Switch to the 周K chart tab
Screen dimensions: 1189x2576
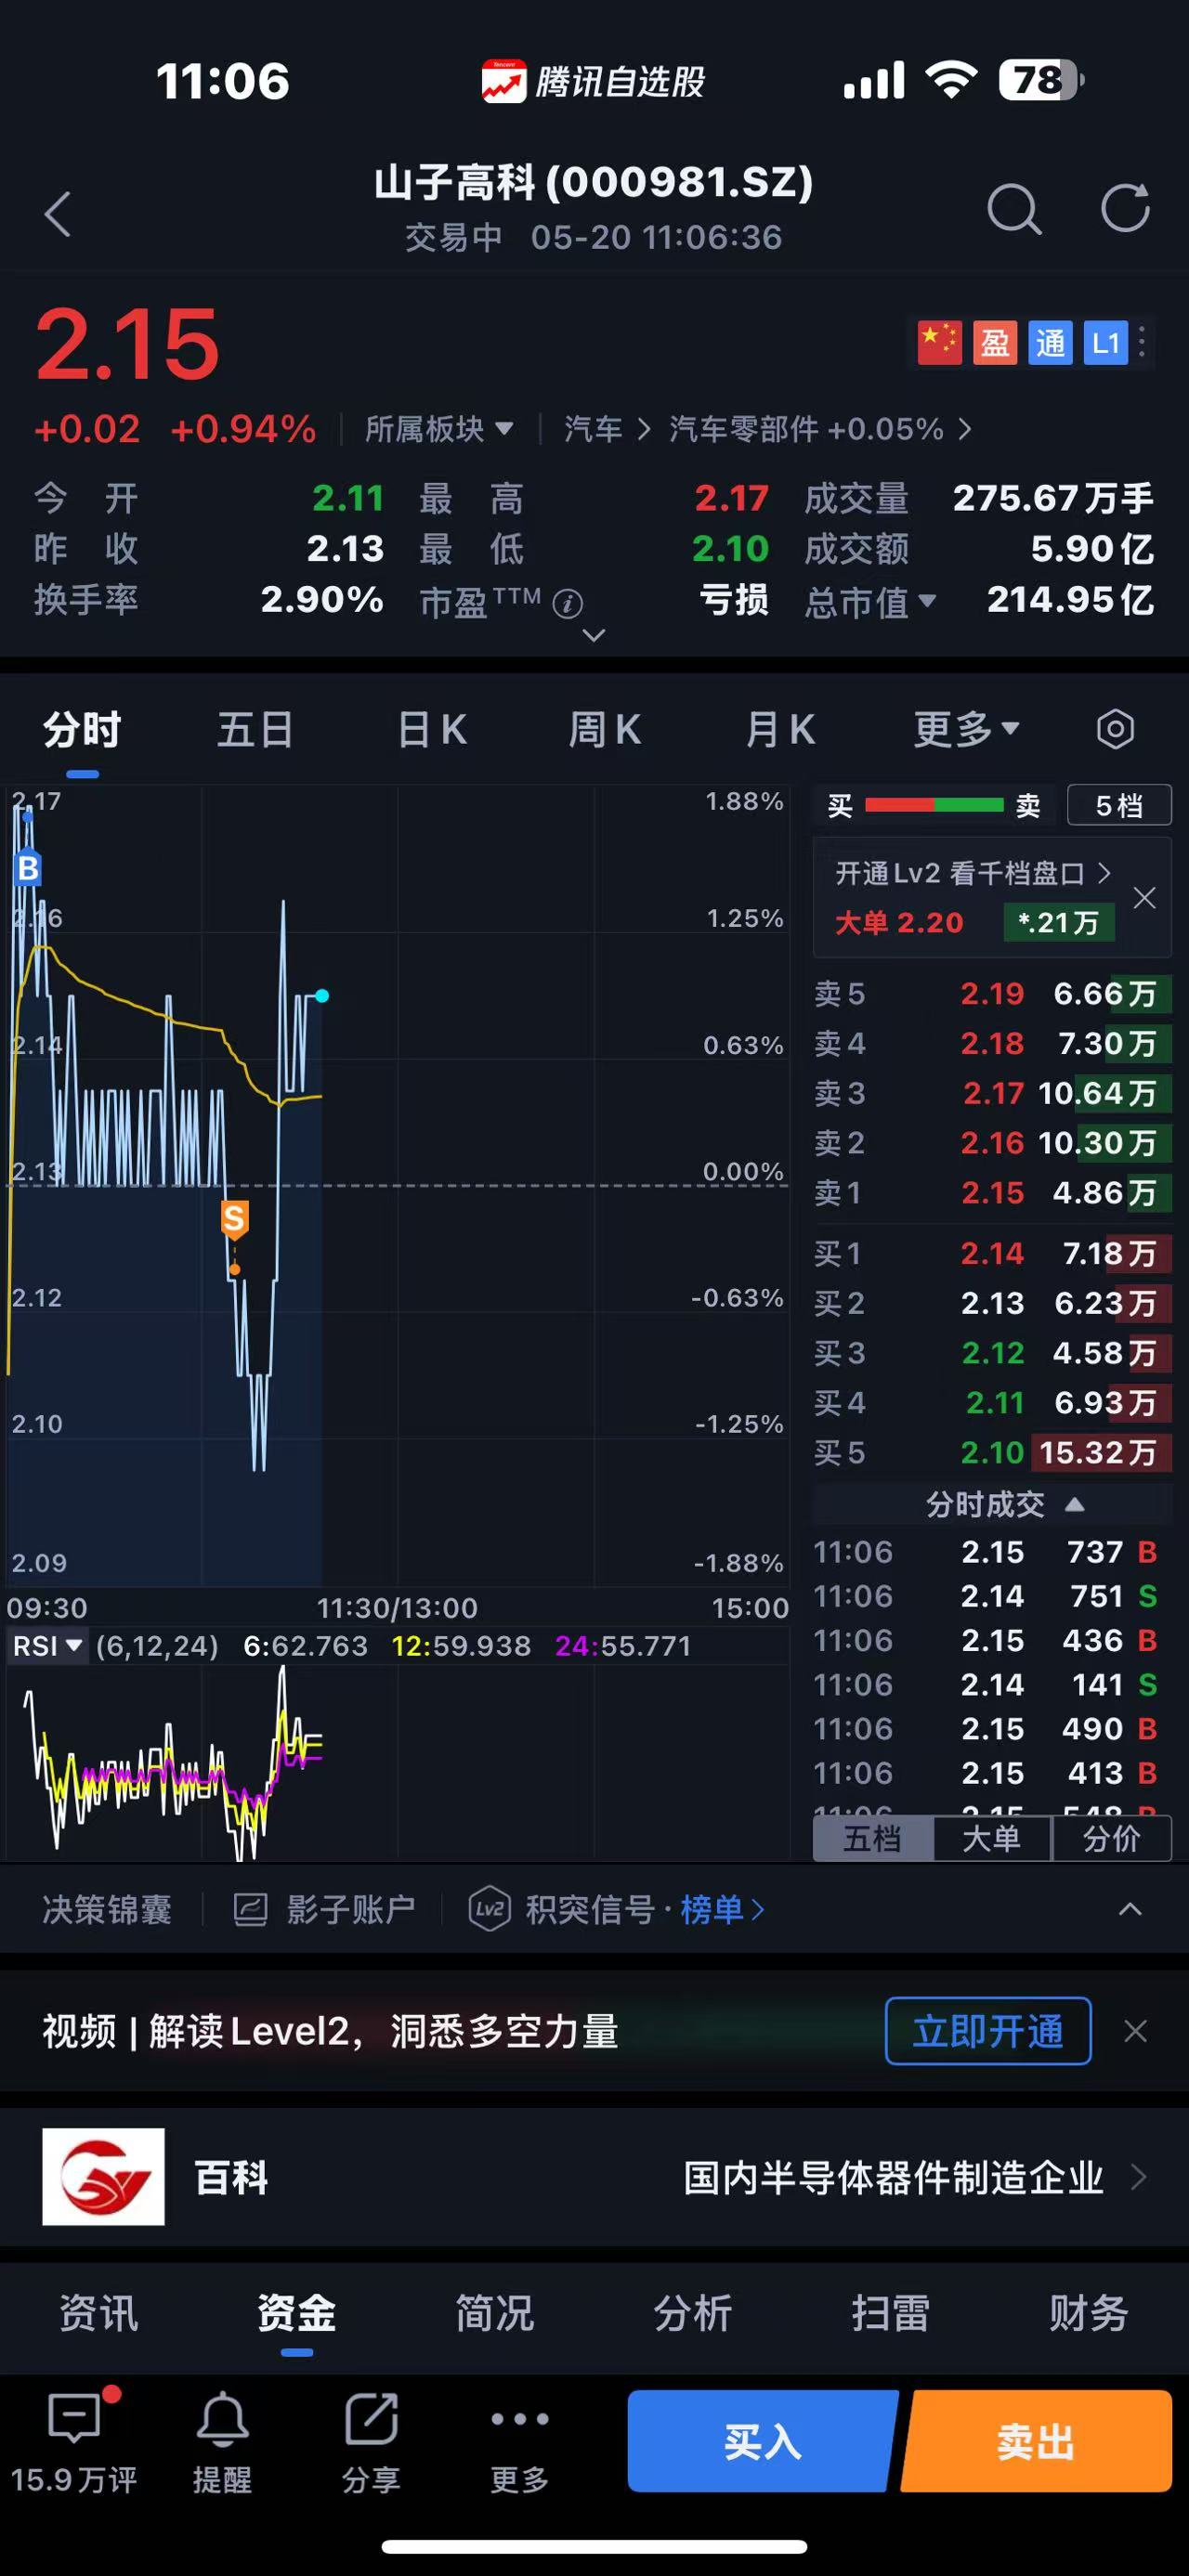(x=605, y=729)
